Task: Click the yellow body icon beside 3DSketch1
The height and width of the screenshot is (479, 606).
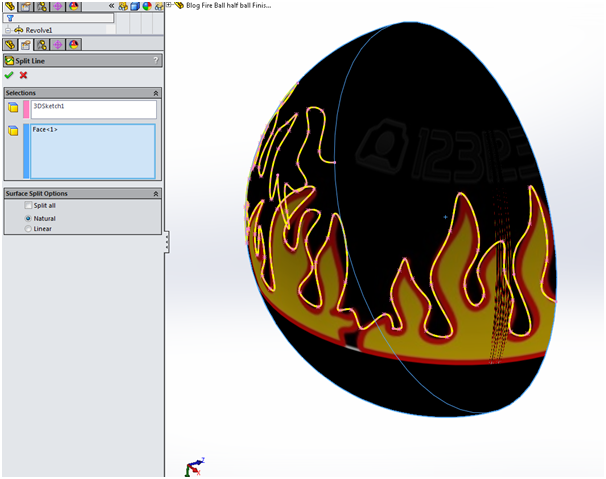Action: 12,106
